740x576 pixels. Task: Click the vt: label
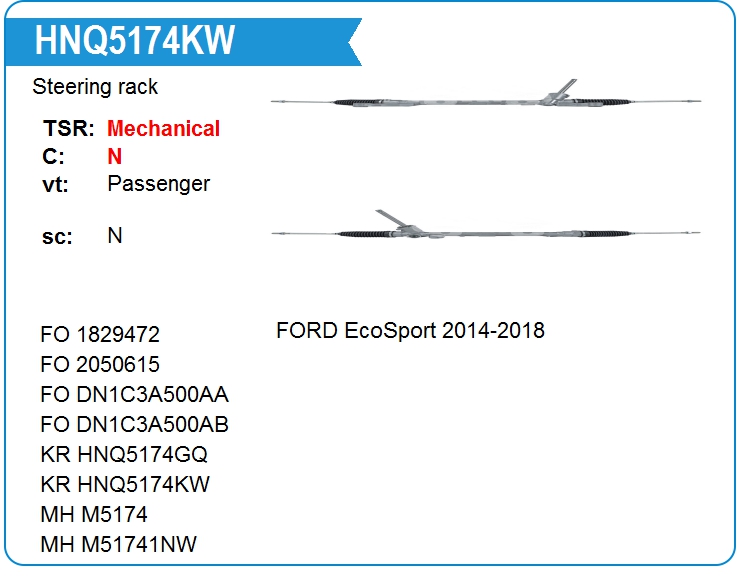click(55, 184)
